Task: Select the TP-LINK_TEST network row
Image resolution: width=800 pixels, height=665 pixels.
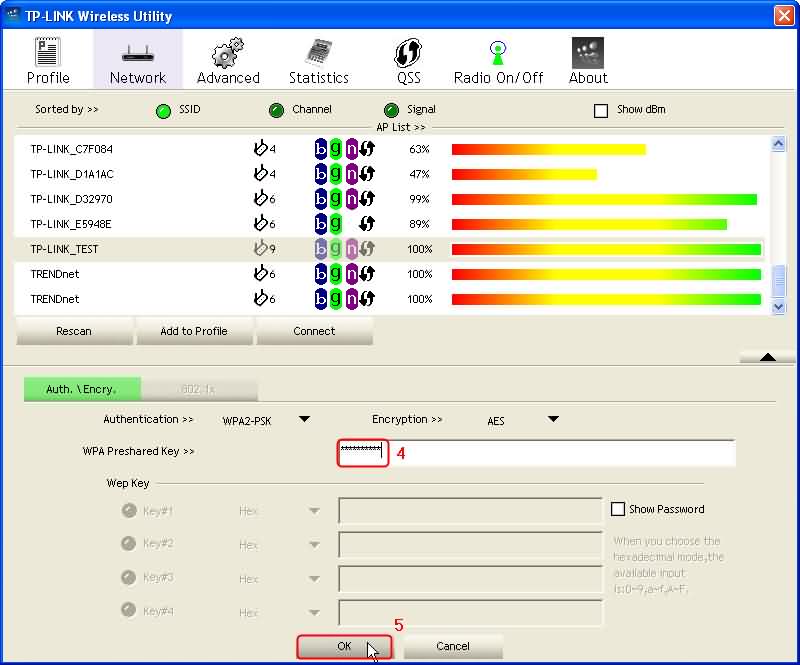Action: pos(389,249)
